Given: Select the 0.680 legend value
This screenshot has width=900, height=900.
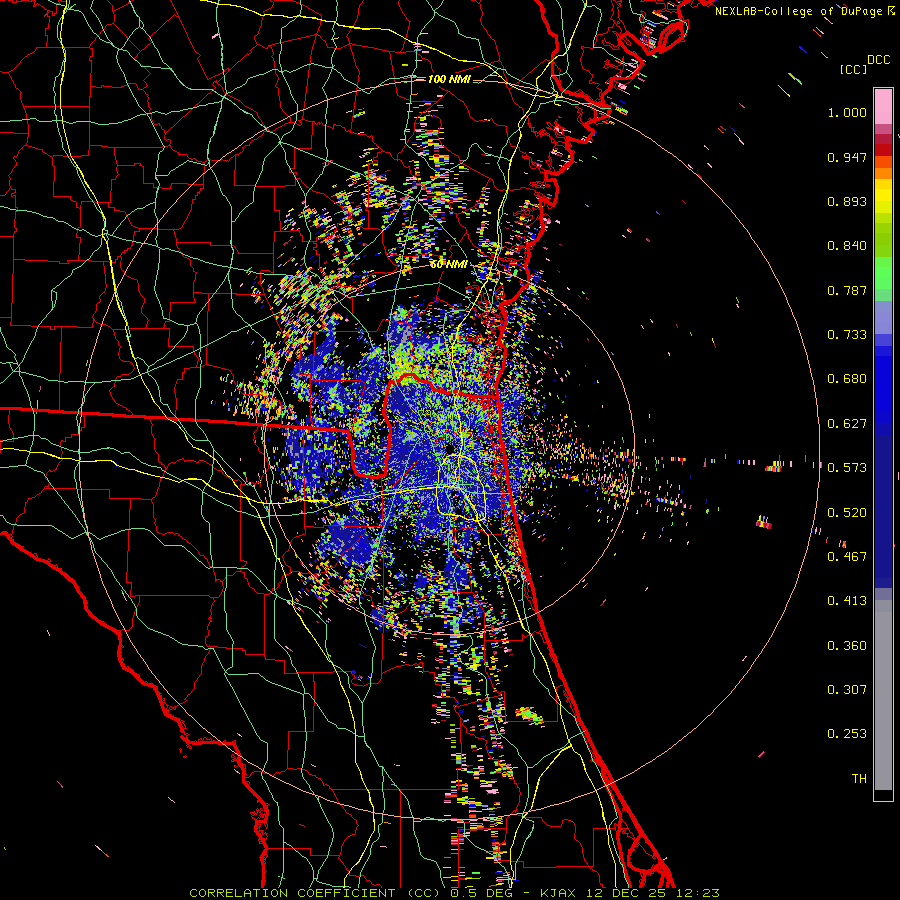Looking at the screenshot, I should 847,379.
